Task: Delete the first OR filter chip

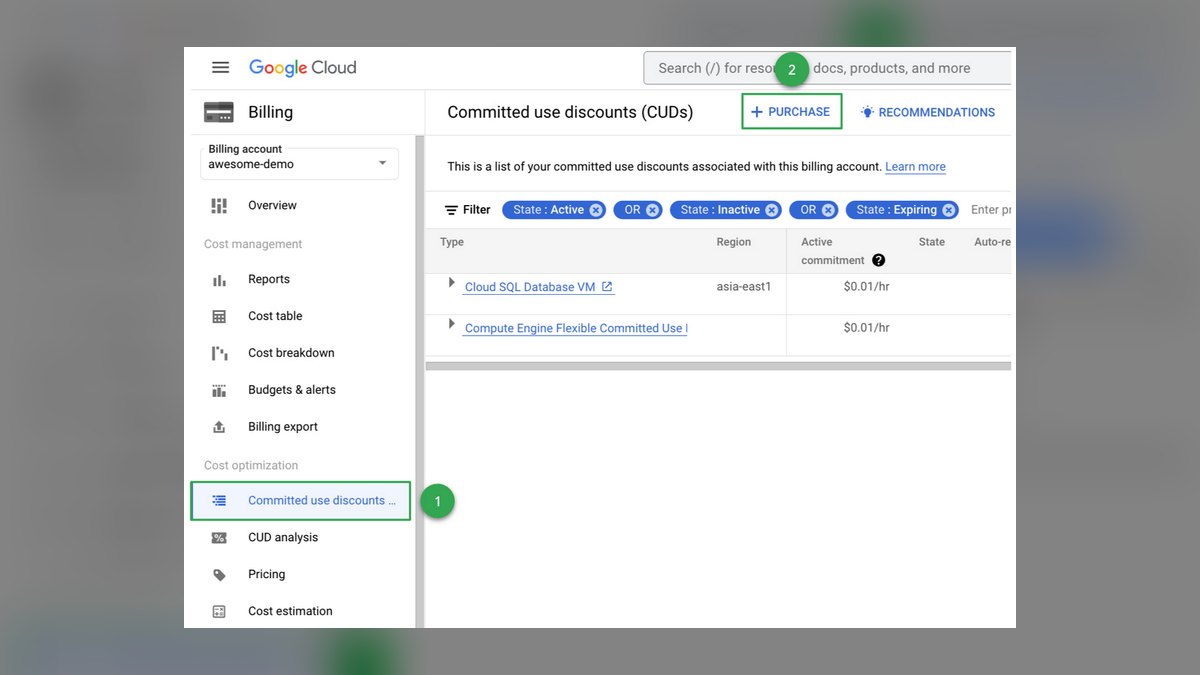Action: [x=653, y=210]
